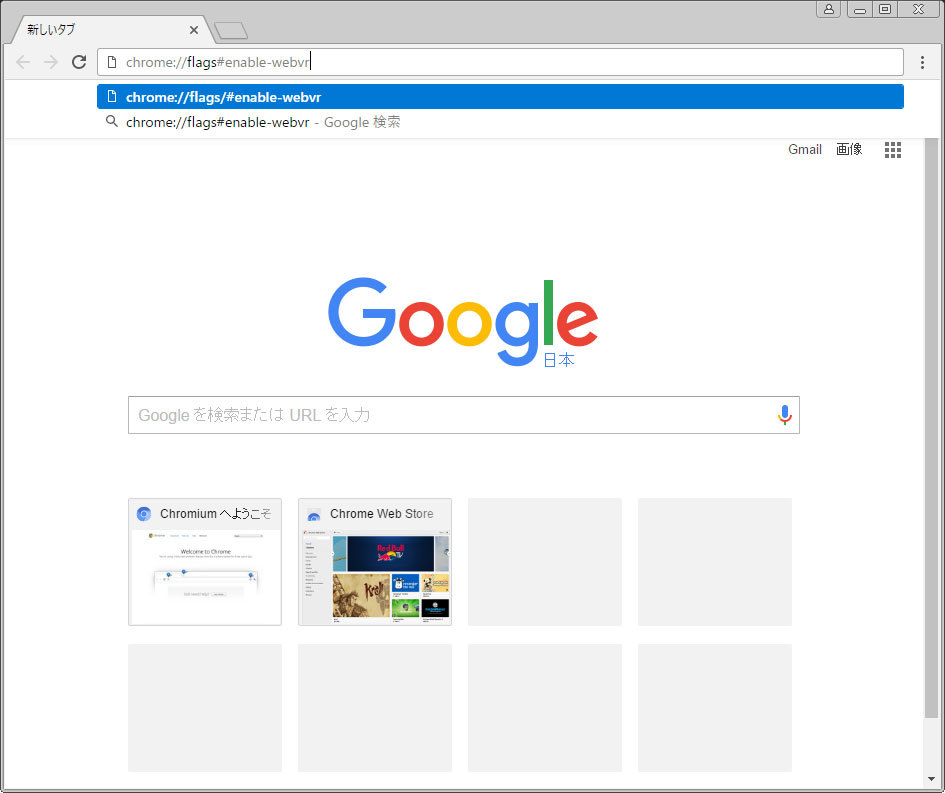Minimize the browser window
Viewport: 945px width, 793px height.
click(860, 9)
